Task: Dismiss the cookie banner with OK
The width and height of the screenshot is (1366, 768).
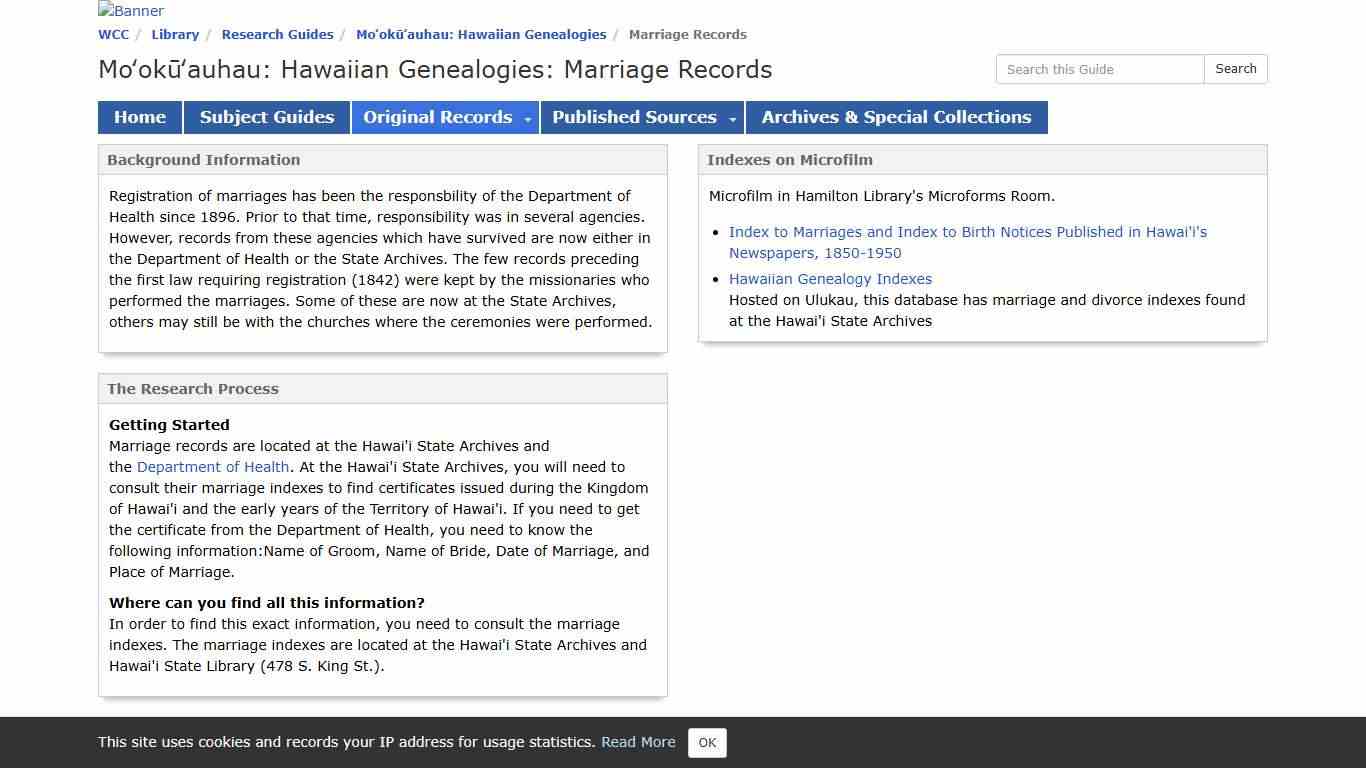Action: click(707, 743)
